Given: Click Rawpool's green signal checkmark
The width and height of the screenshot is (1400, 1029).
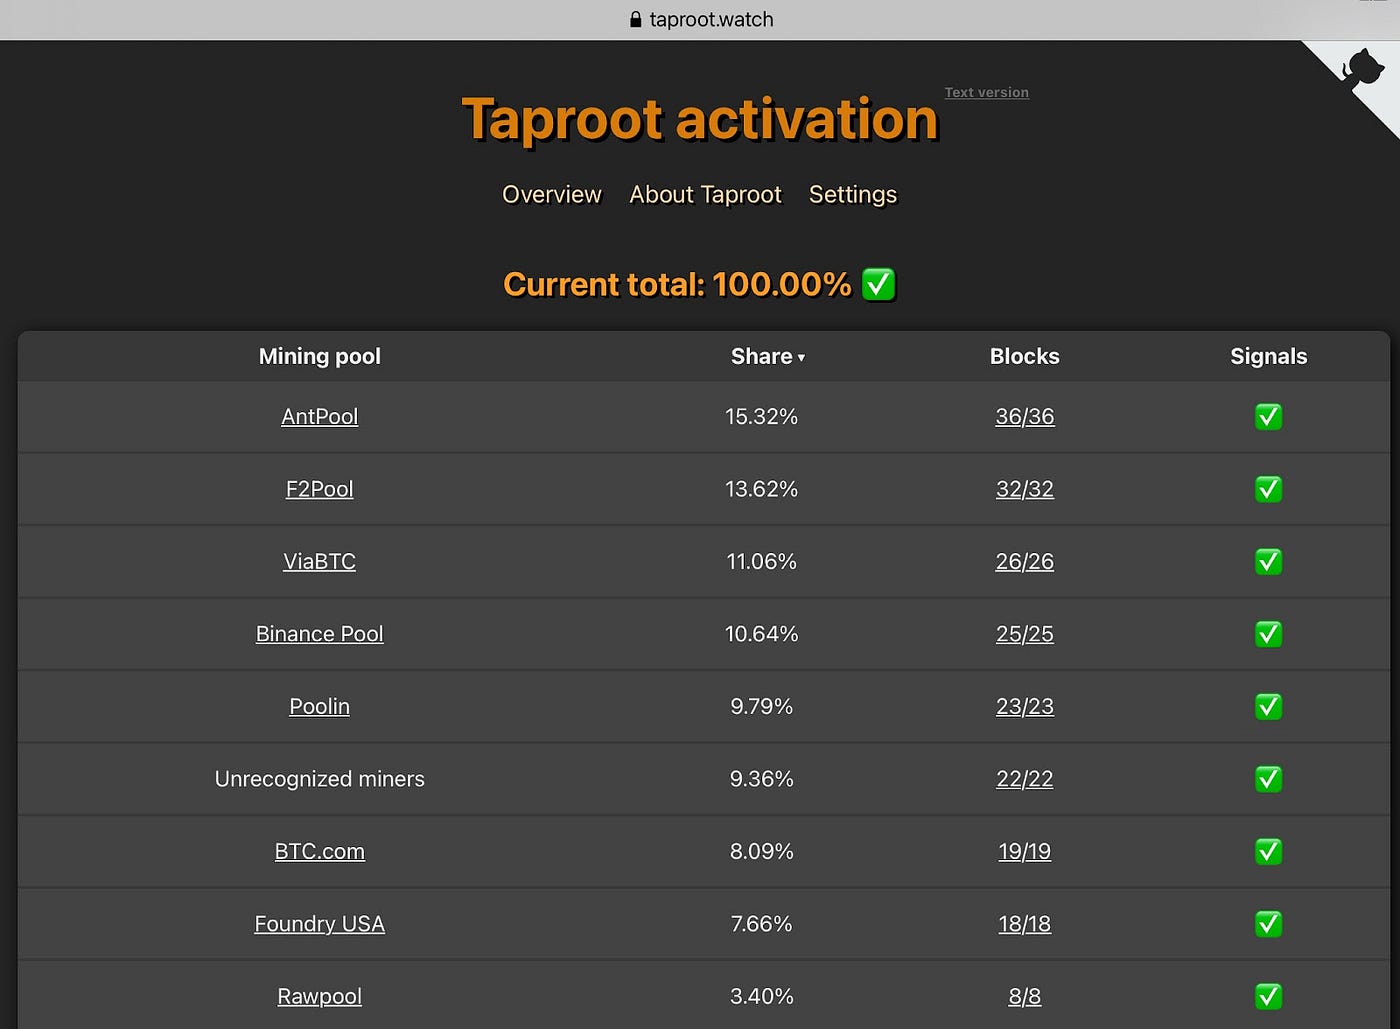Looking at the screenshot, I should pyautogui.click(x=1268, y=996).
